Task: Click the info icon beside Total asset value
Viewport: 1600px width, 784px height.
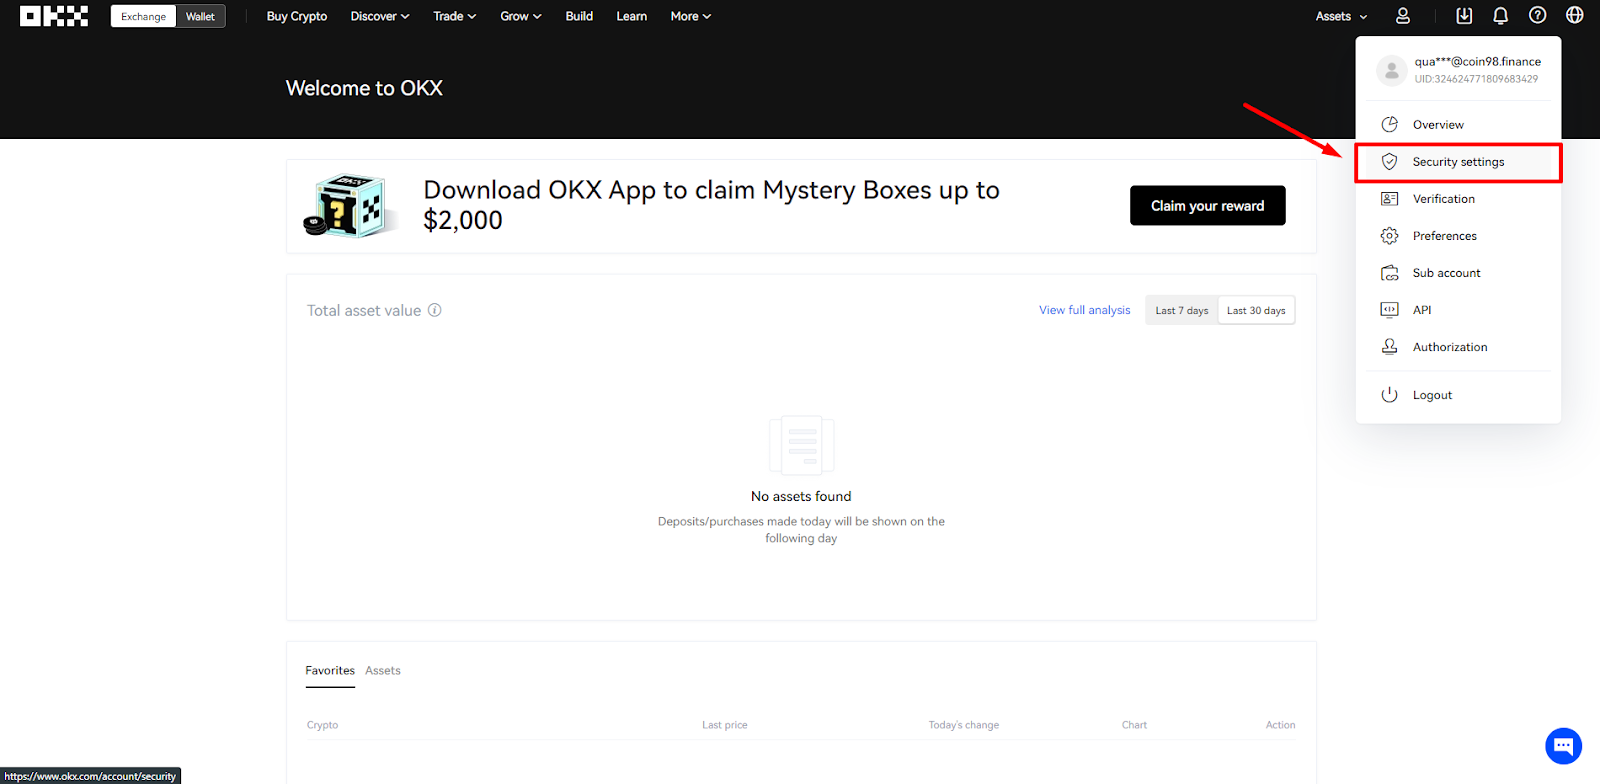Action: tap(435, 310)
